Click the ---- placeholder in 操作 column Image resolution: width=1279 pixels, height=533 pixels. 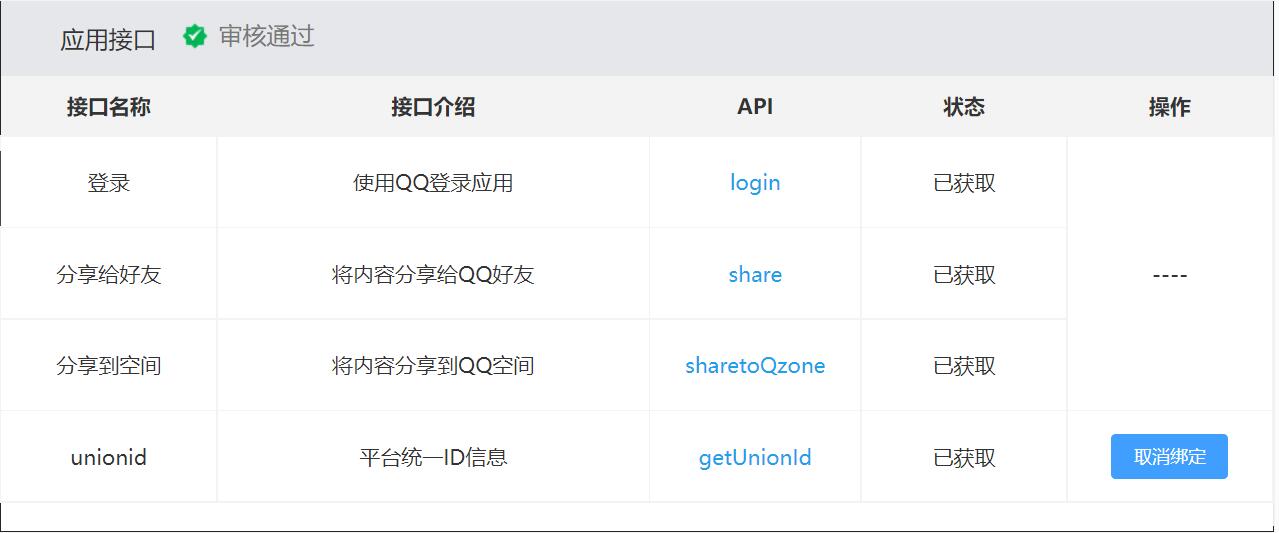[1169, 275]
